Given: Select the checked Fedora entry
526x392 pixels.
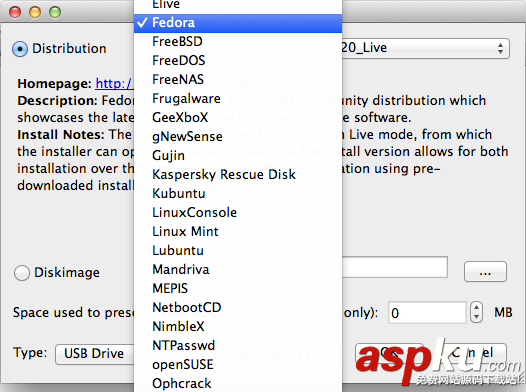Looking at the screenshot, I should [x=238, y=23].
